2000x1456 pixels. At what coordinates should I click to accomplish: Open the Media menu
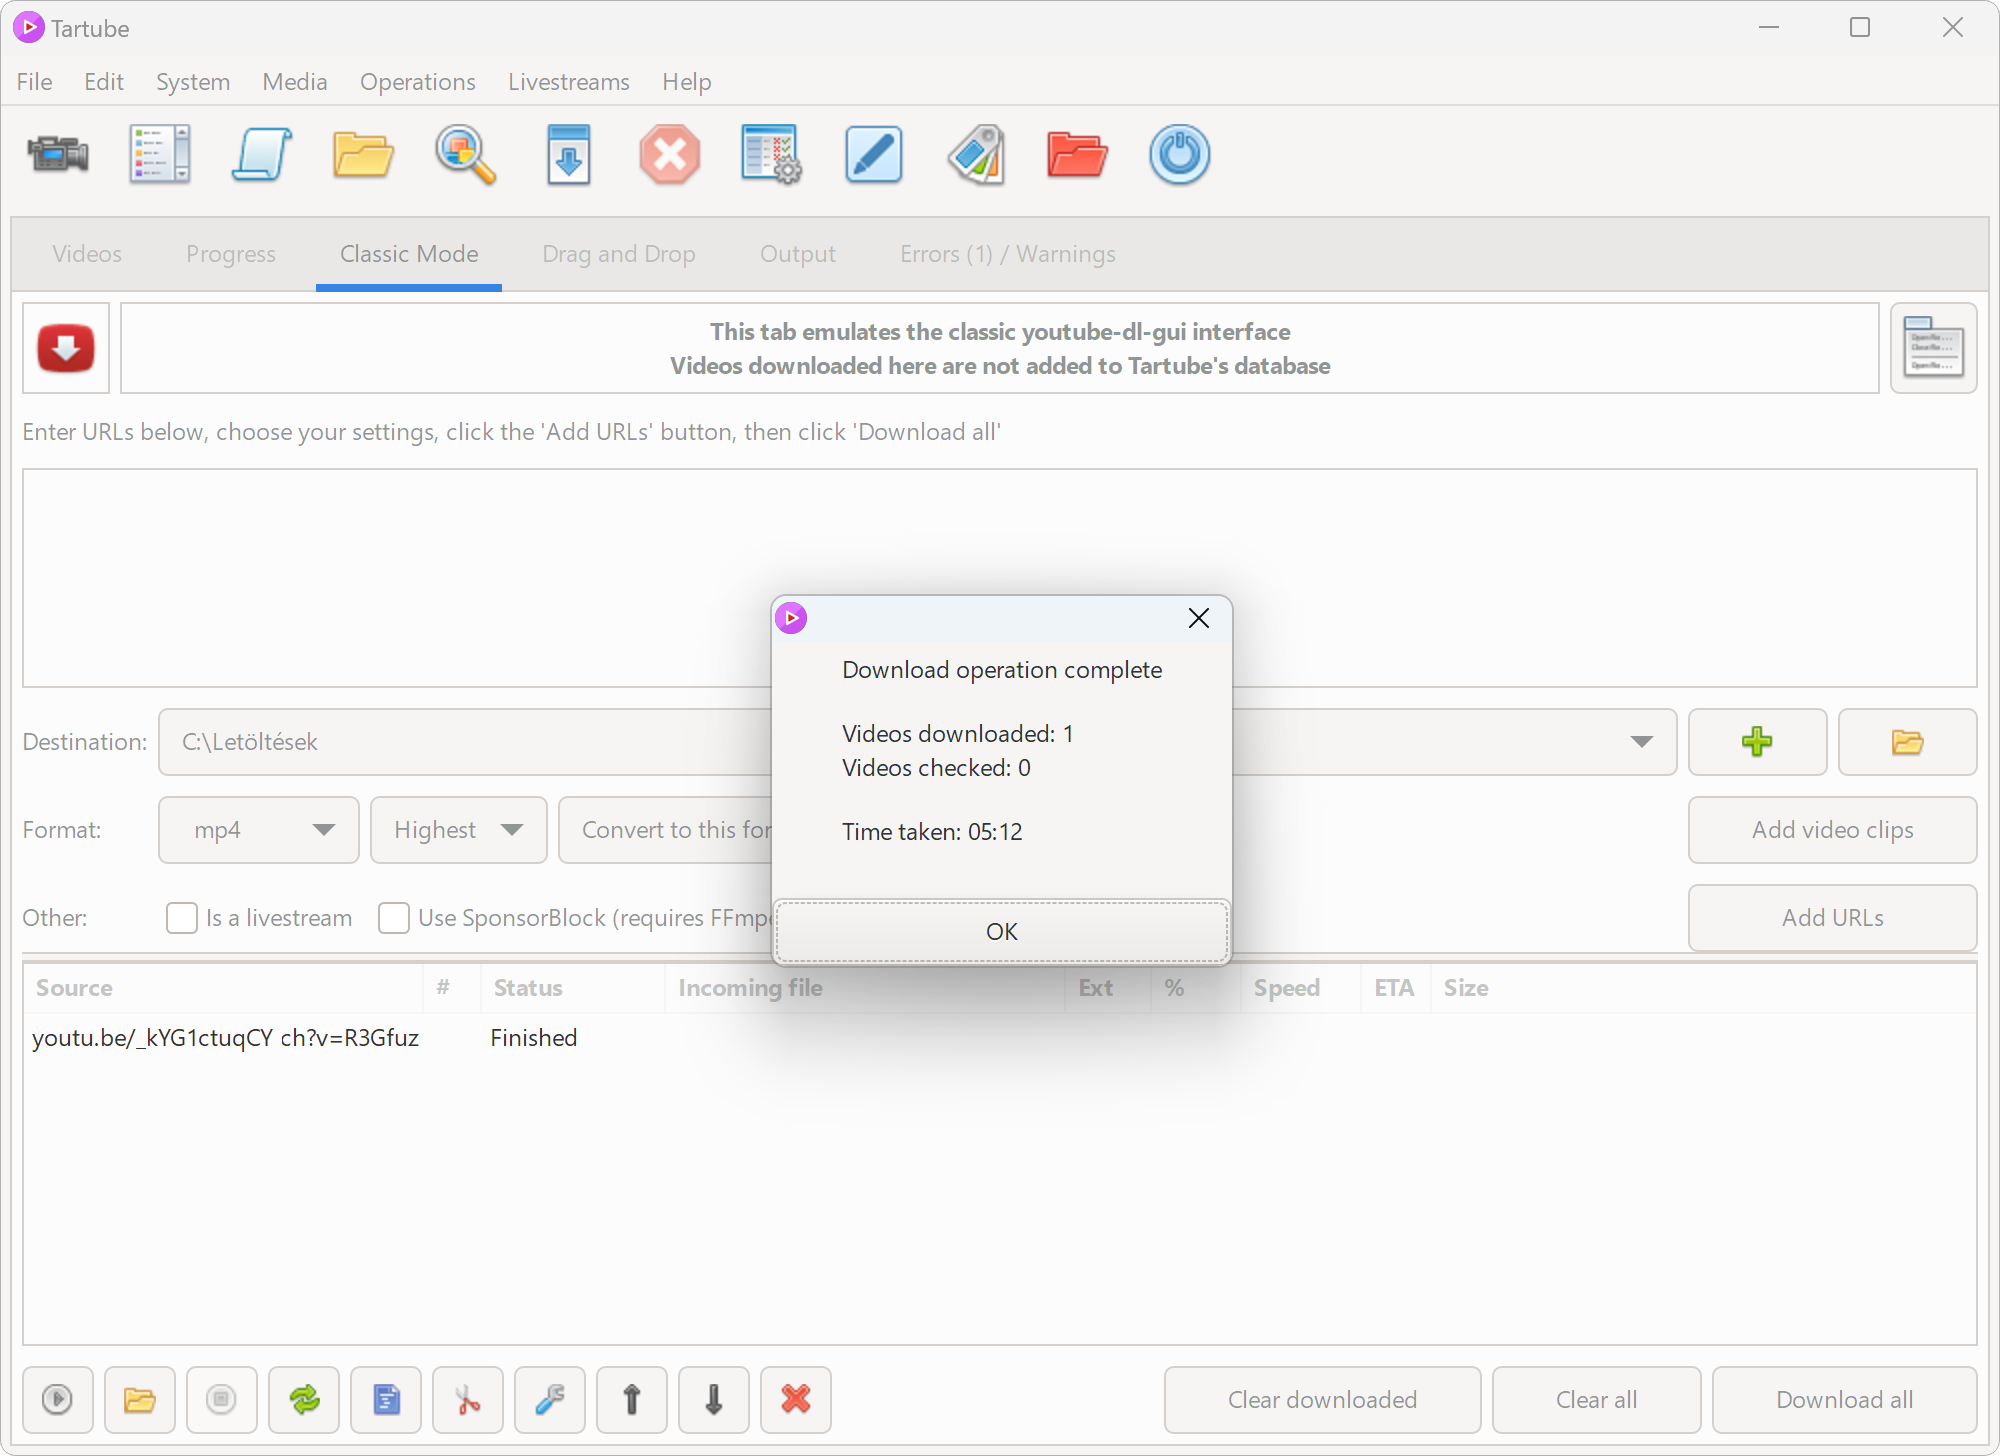pyautogui.click(x=295, y=82)
